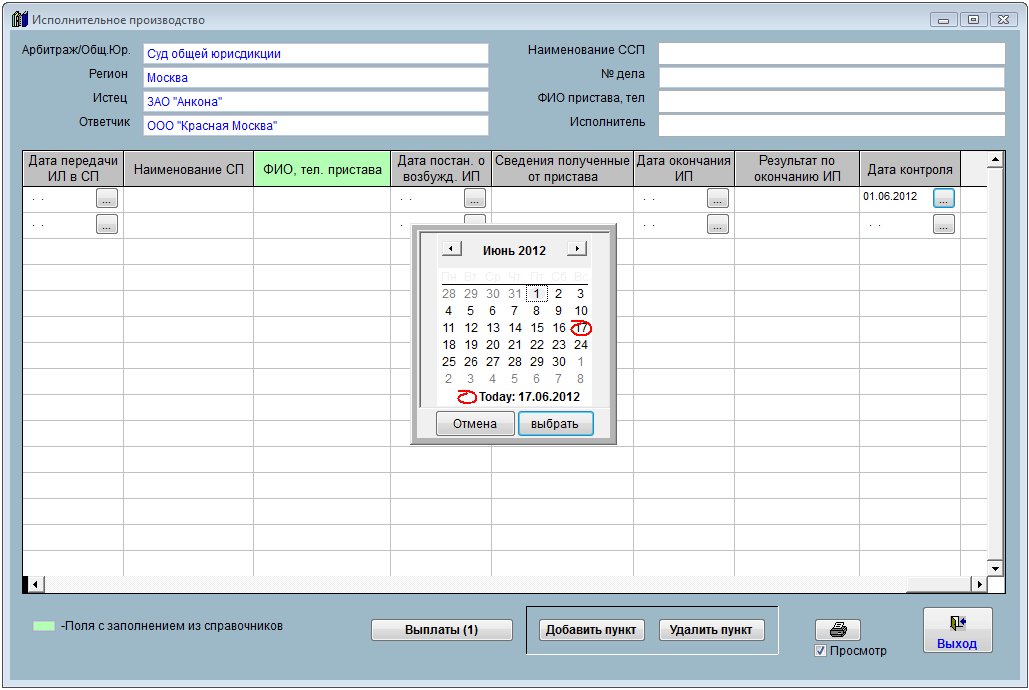Click the Наименование СП column header
This screenshot has height=690, width=1029.
[188, 169]
